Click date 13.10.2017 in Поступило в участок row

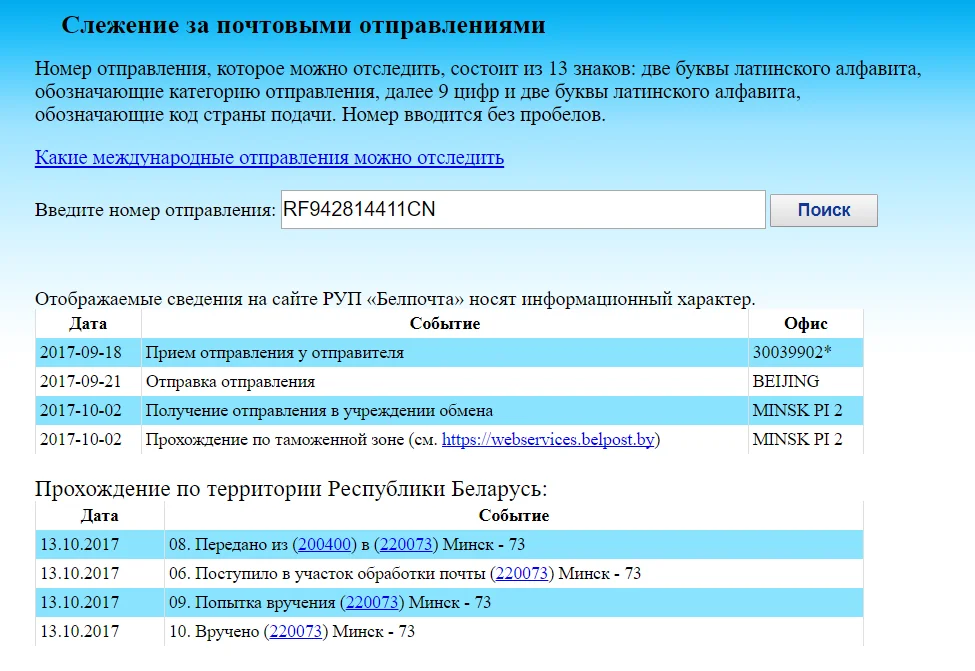[x=80, y=573]
